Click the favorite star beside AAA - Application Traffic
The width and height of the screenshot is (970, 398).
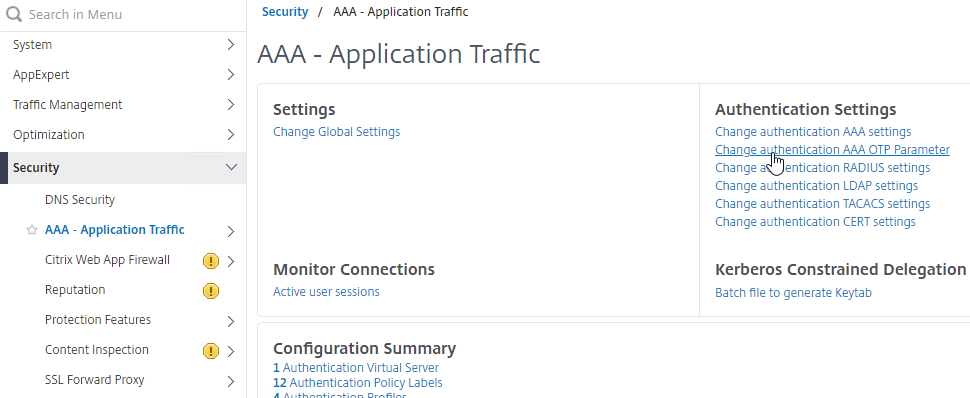[32, 230]
